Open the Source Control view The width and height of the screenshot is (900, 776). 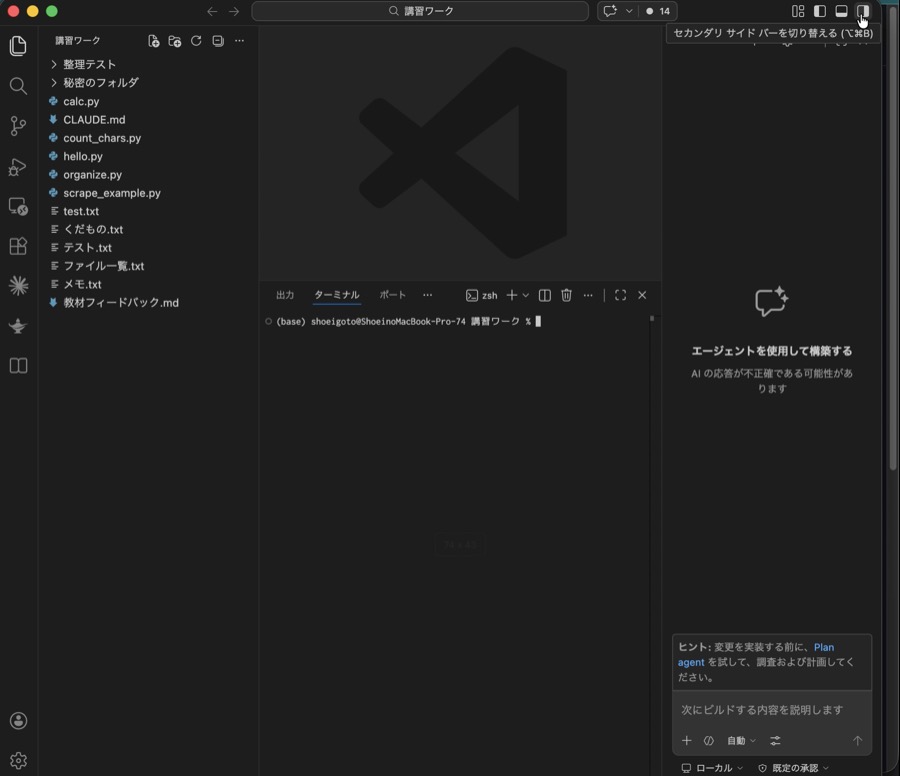18,126
